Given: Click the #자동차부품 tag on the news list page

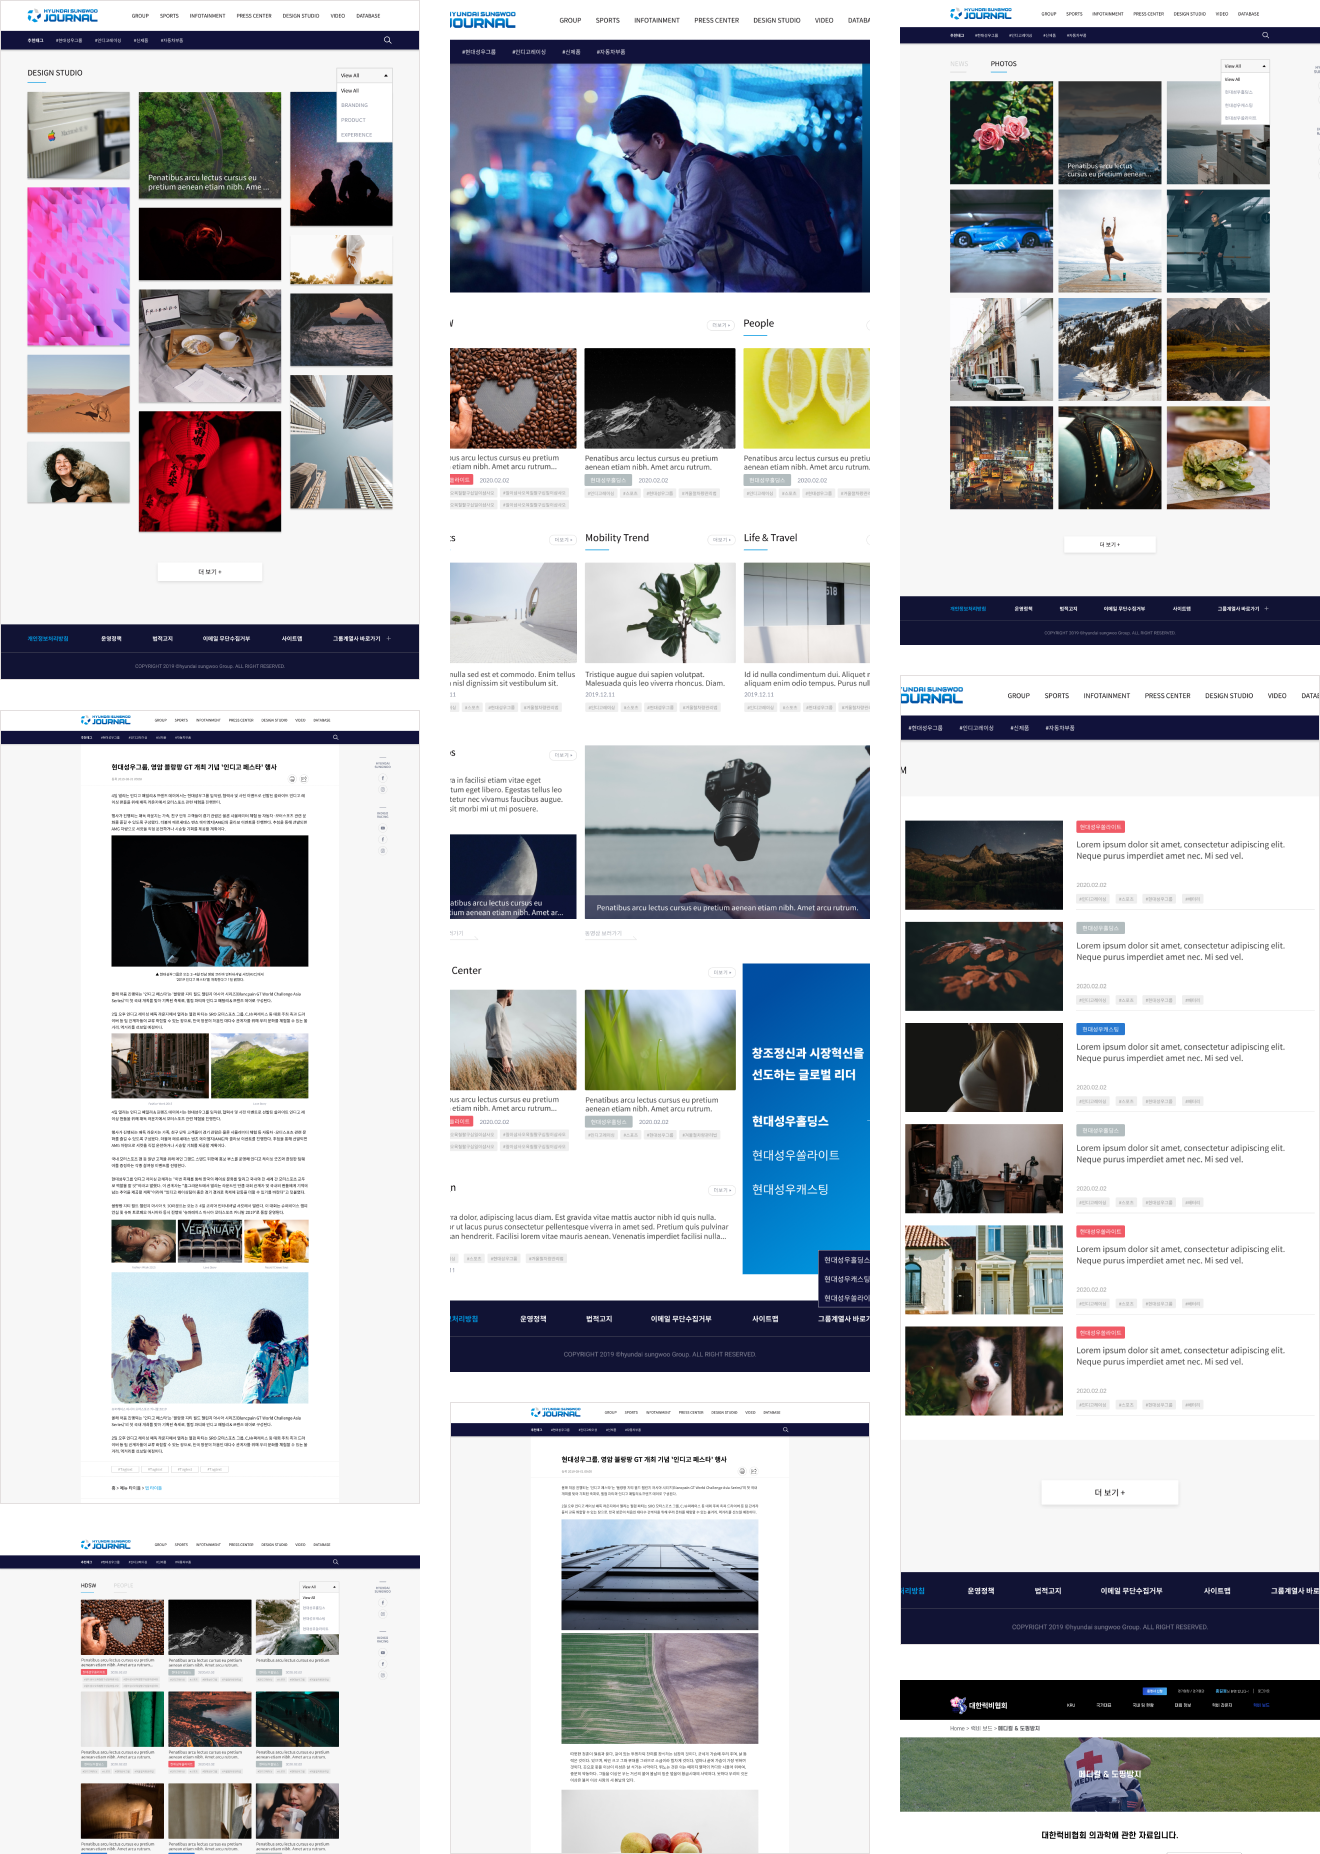Looking at the screenshot, I should [1060, 728].
